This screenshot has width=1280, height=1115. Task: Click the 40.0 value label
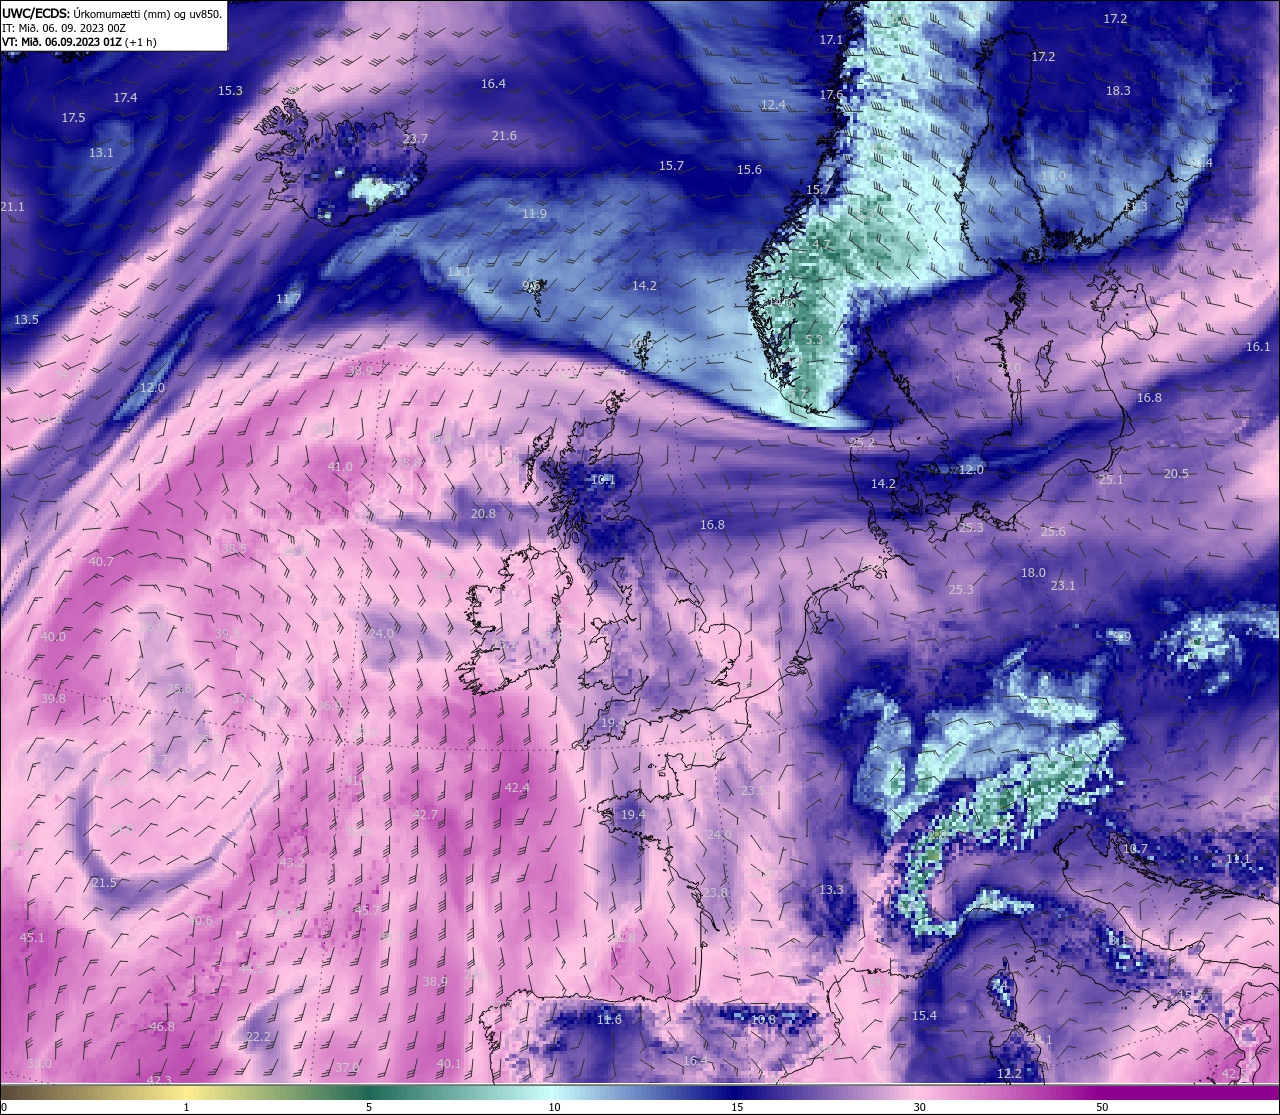point(53,637)
